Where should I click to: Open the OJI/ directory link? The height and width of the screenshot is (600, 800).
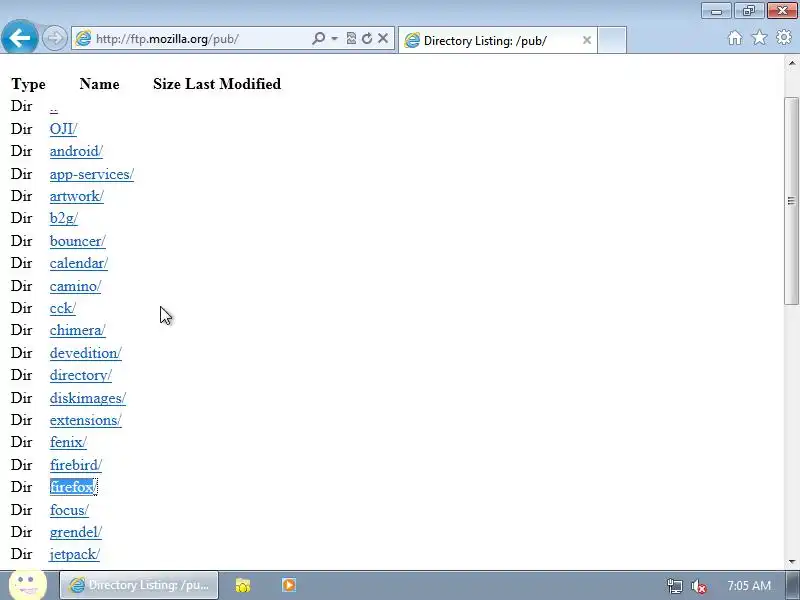tap(63, 129)
